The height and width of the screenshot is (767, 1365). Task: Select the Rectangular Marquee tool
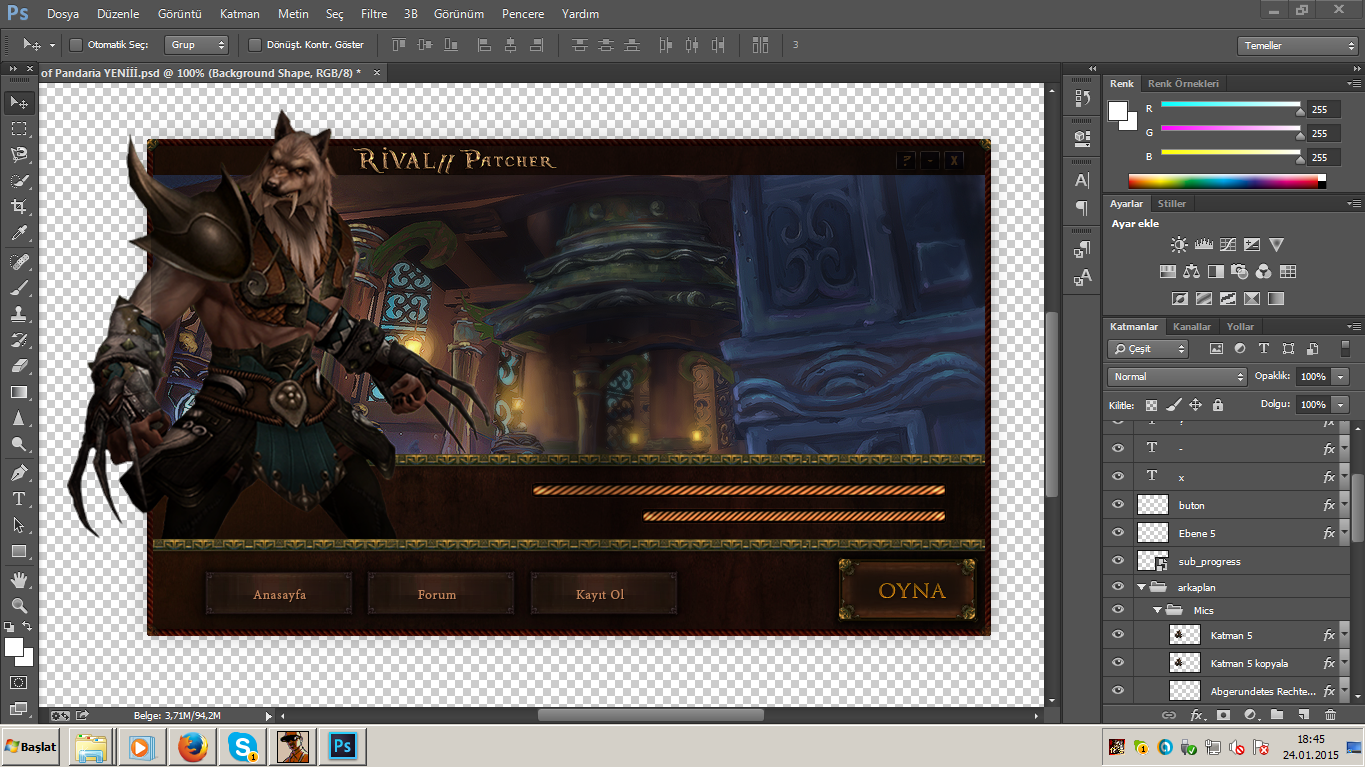[19, 129]
